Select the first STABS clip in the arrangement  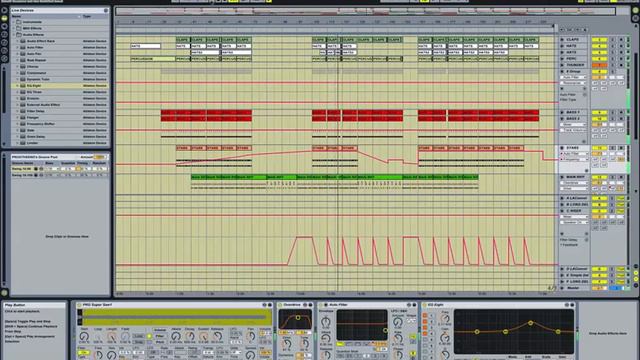(183, 148)
